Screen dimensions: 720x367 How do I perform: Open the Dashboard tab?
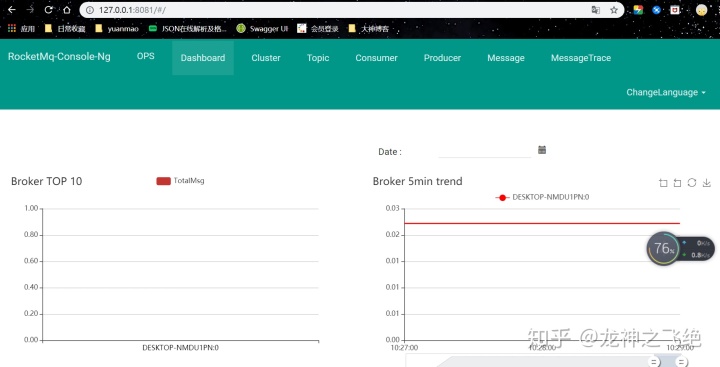click(203, 58)
